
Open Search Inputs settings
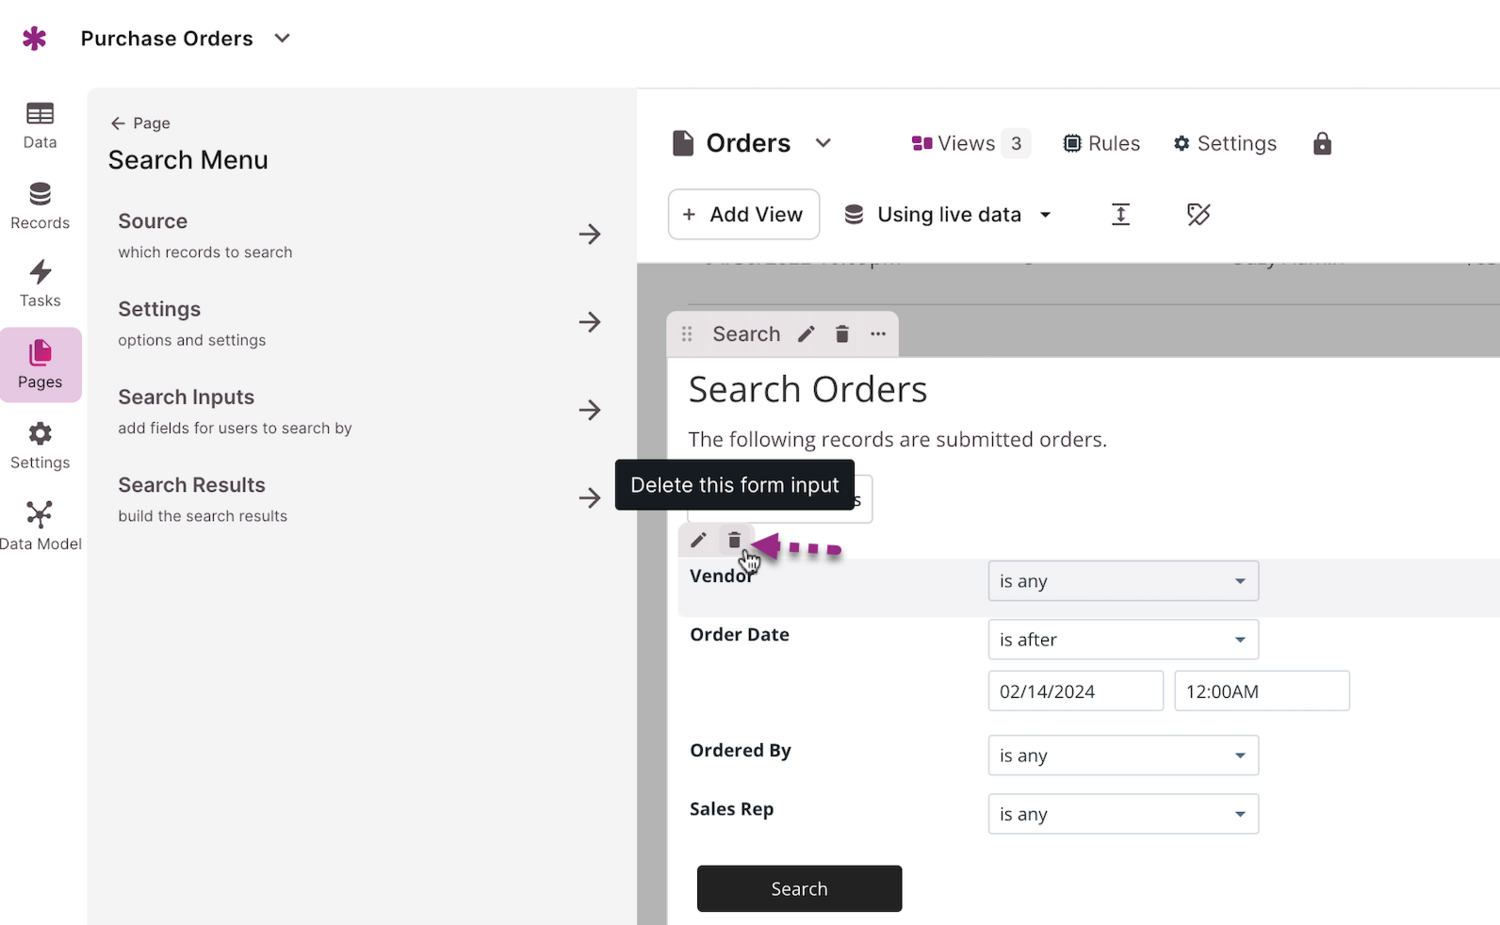[x=360, y=410]
